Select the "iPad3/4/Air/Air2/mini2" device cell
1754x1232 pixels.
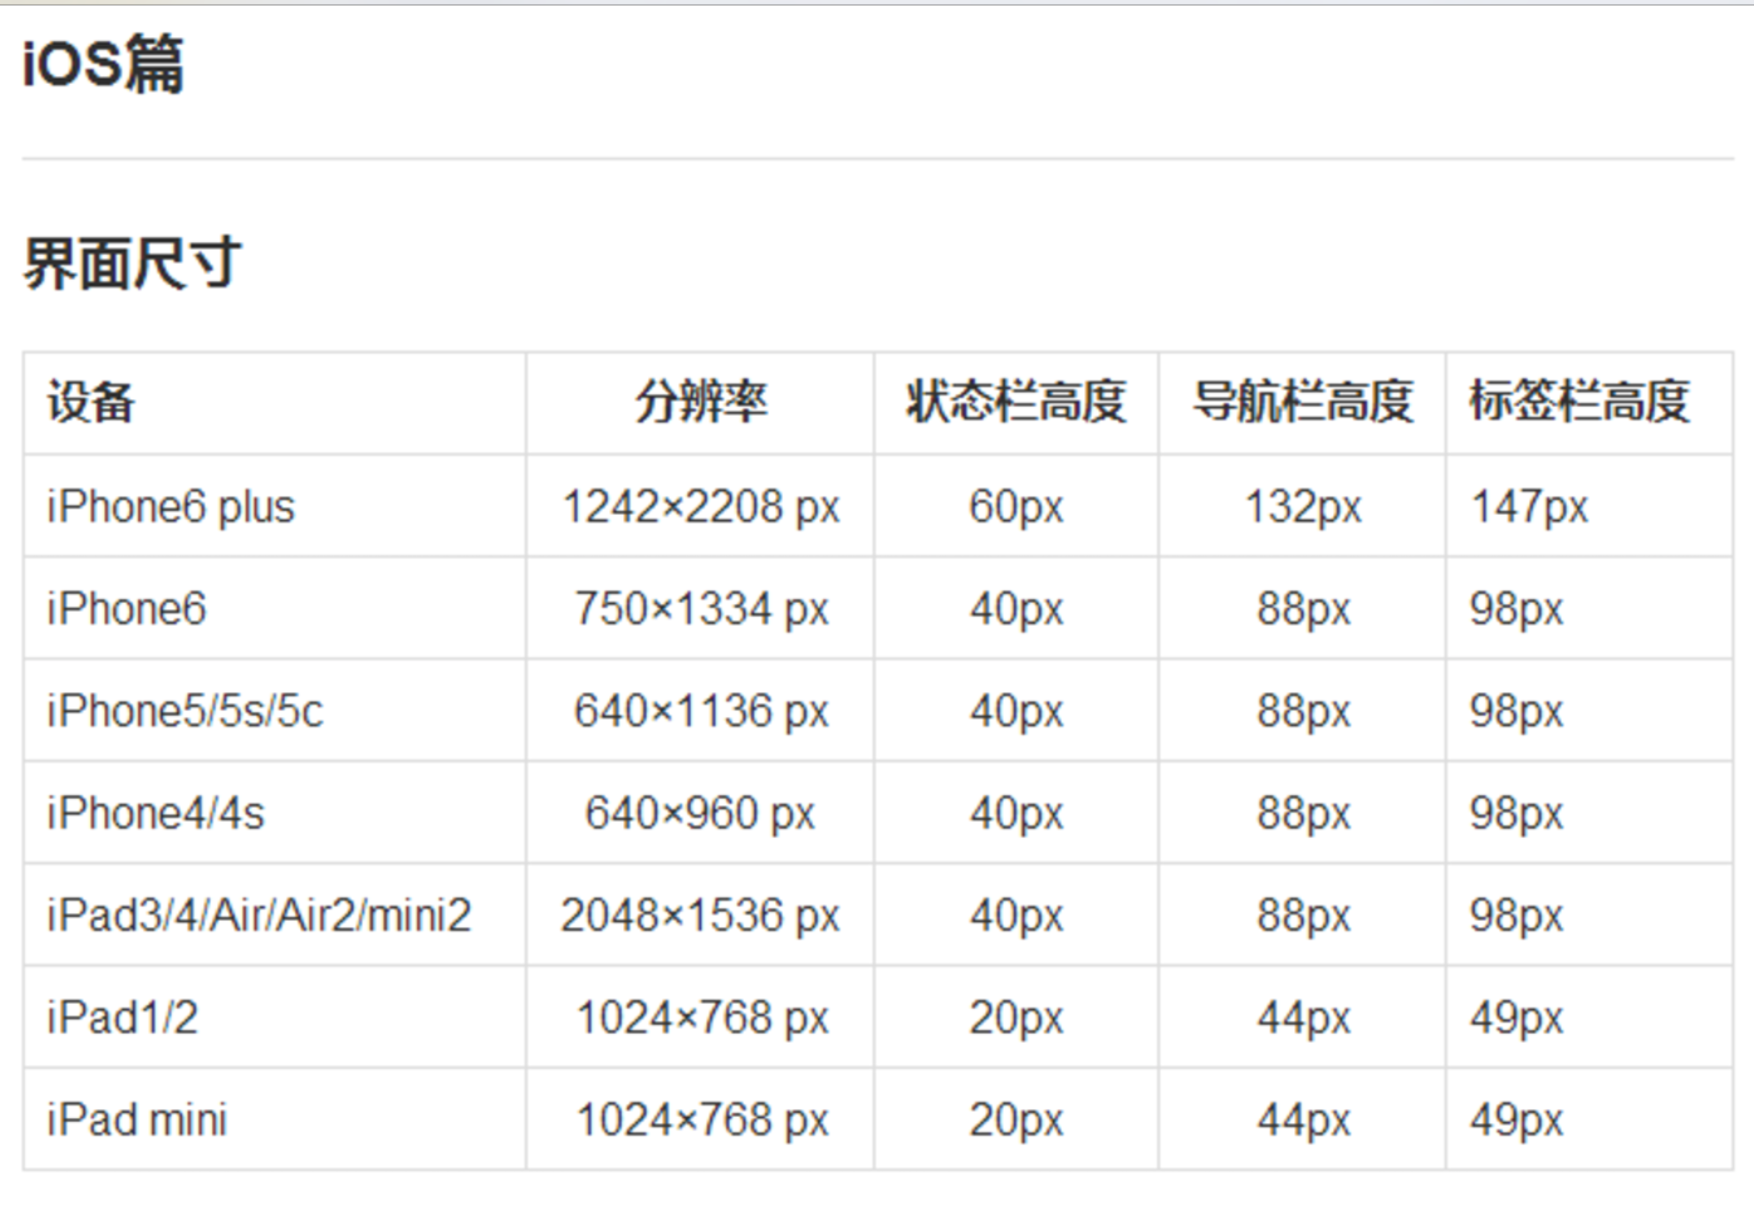(259, 915)
